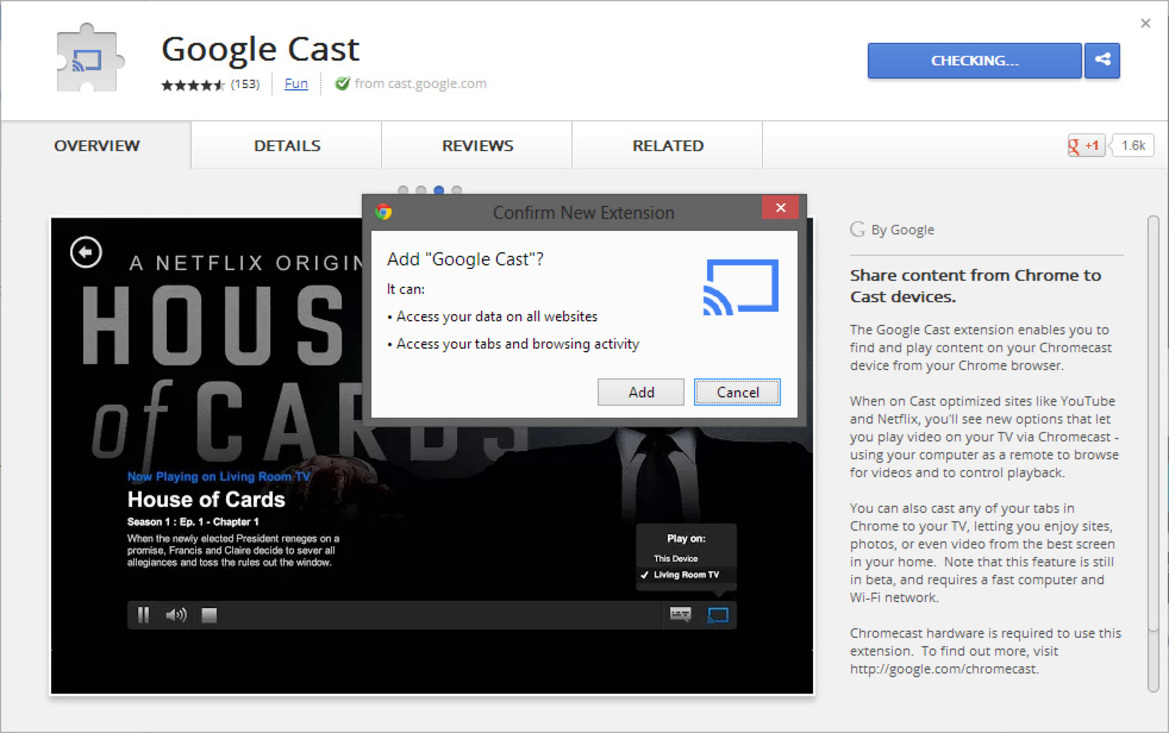
Task: Click the share icon button
Action: click(x=1103, y=60)
